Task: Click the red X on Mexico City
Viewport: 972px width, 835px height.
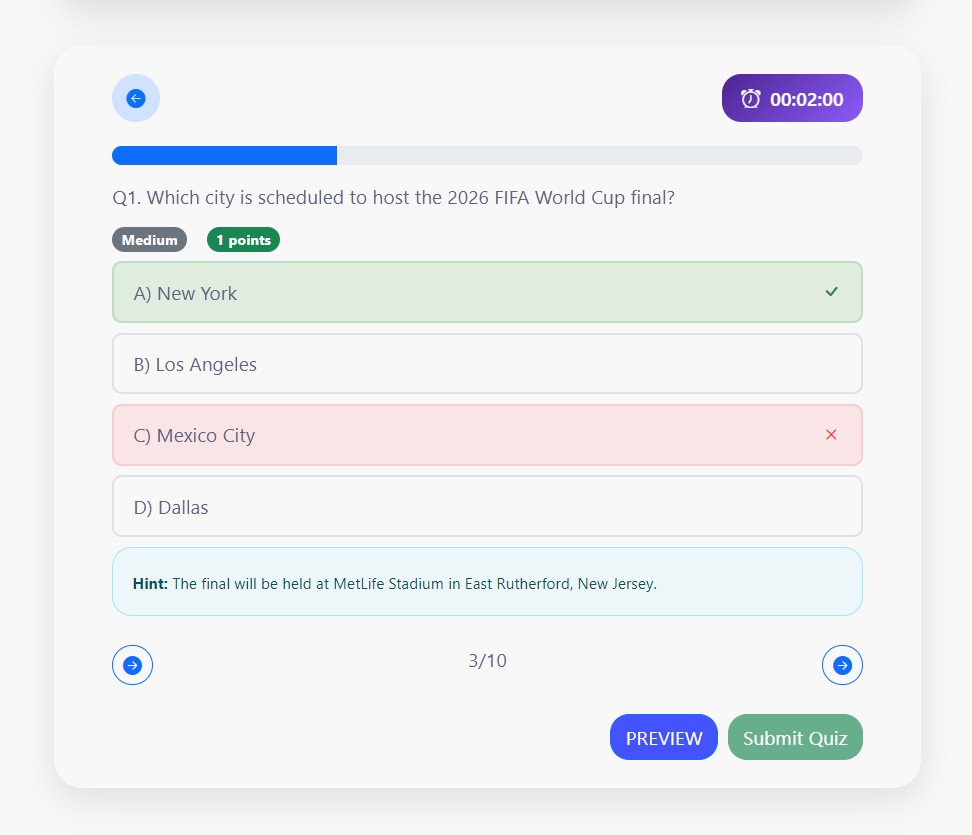Action: (831, 435)
